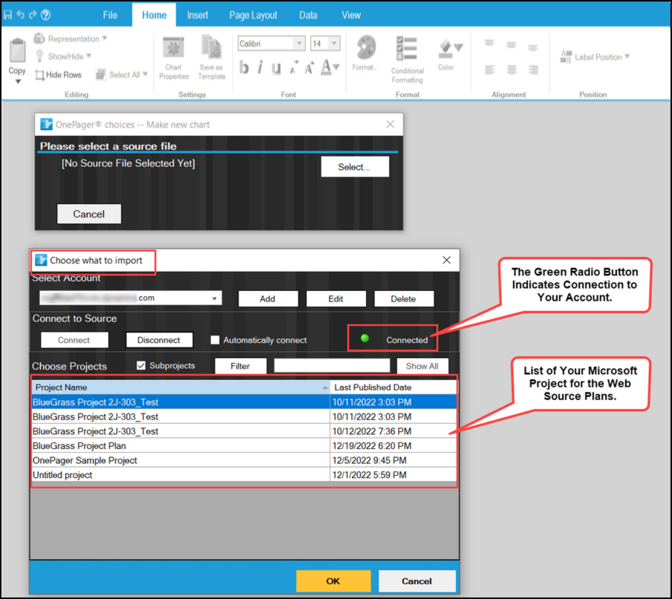672x599 pixels.
Task: Click the increase font size icon
Action: pos(309,67)
